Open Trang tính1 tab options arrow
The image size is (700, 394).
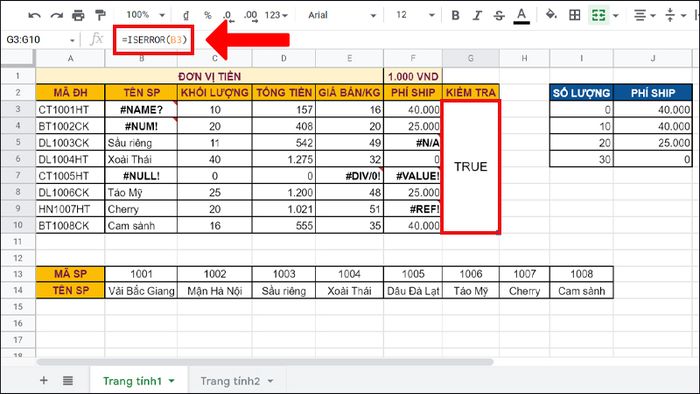tap(172, 382)
